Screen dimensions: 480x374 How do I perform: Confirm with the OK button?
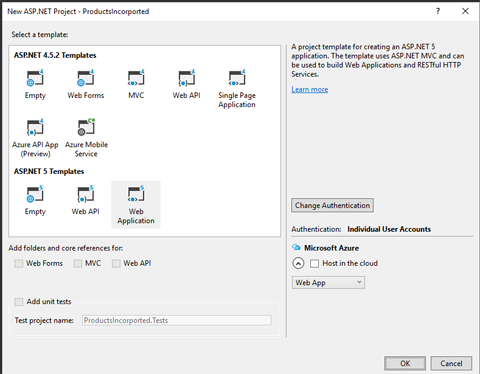pos(405,363)
